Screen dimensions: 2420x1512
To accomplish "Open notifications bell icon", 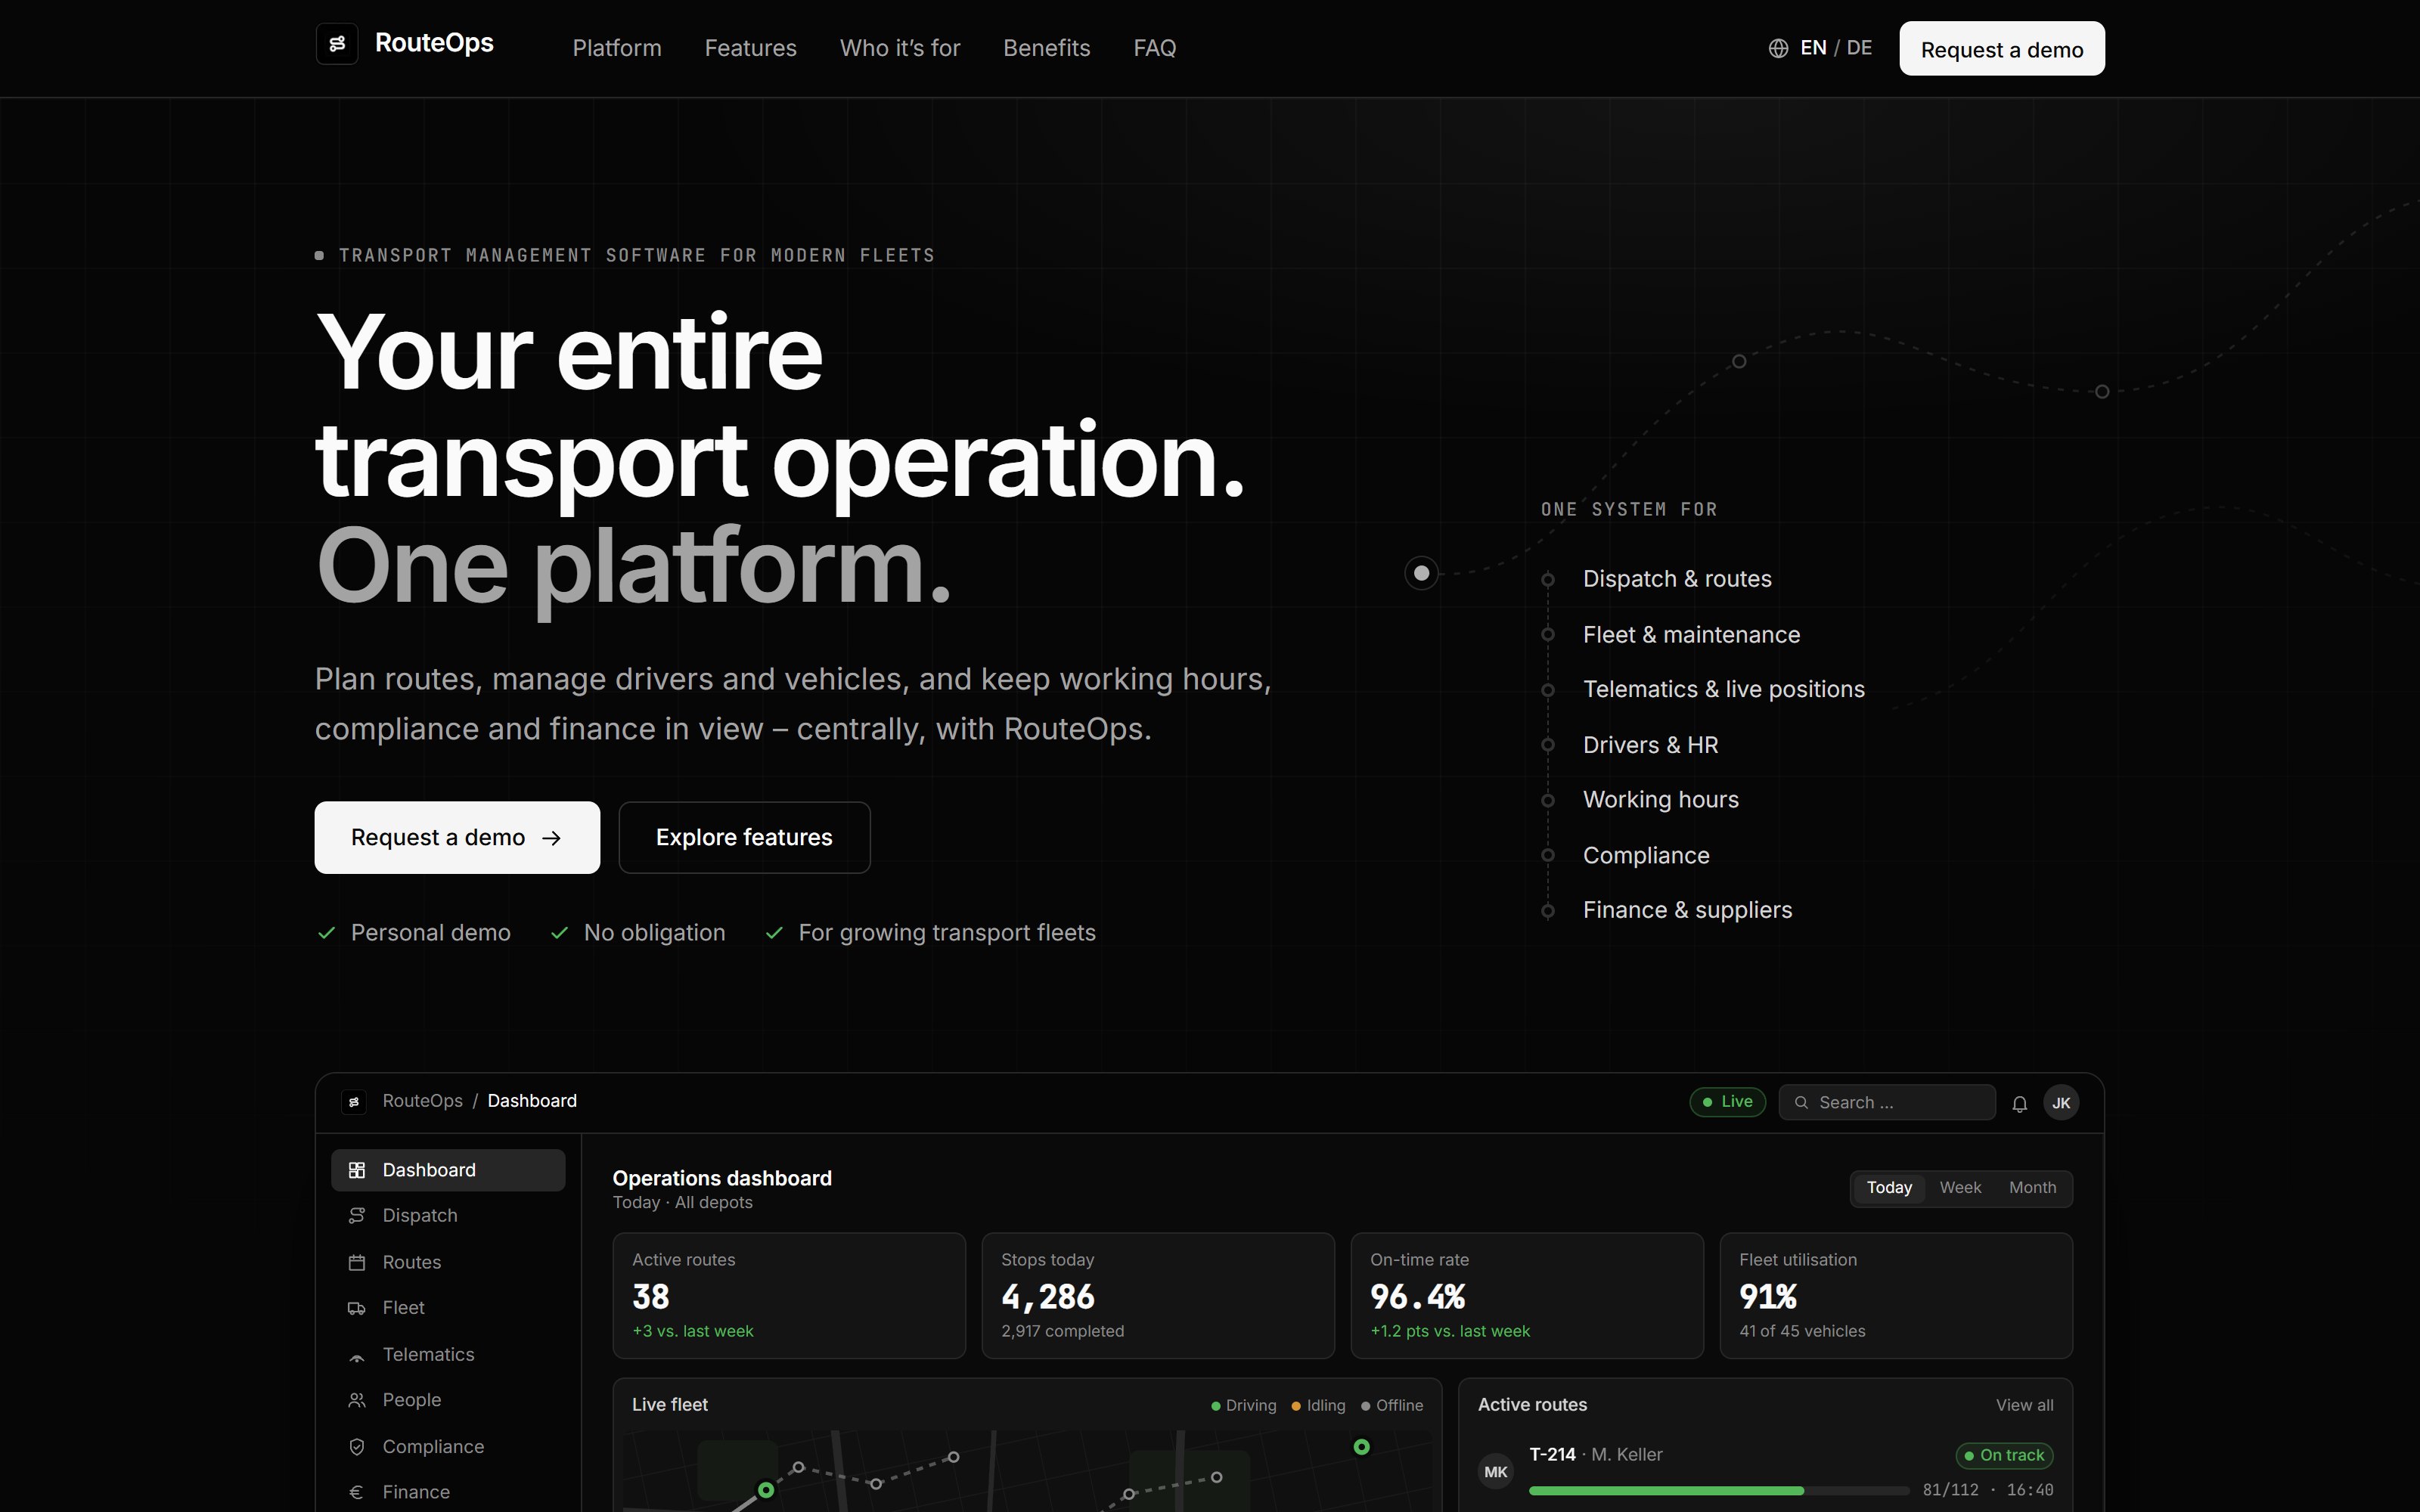I will [x=2019, y=1104].
